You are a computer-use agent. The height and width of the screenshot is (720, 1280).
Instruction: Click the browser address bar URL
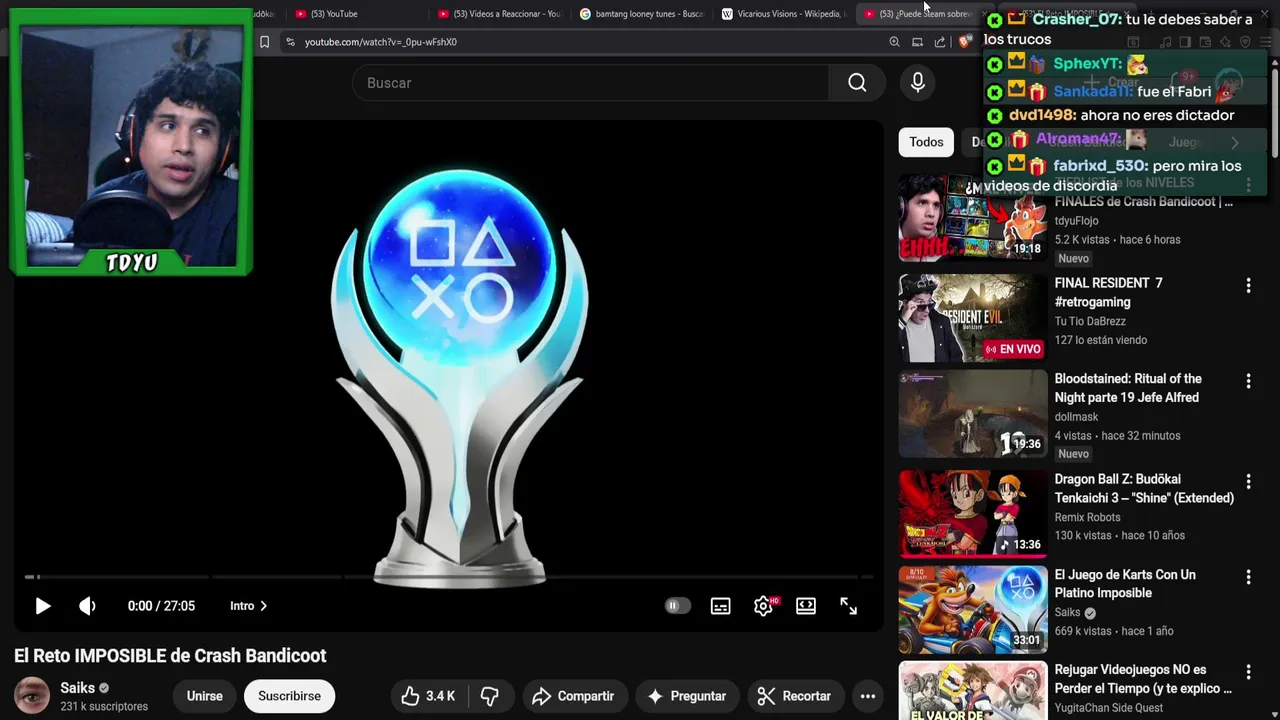381,42
